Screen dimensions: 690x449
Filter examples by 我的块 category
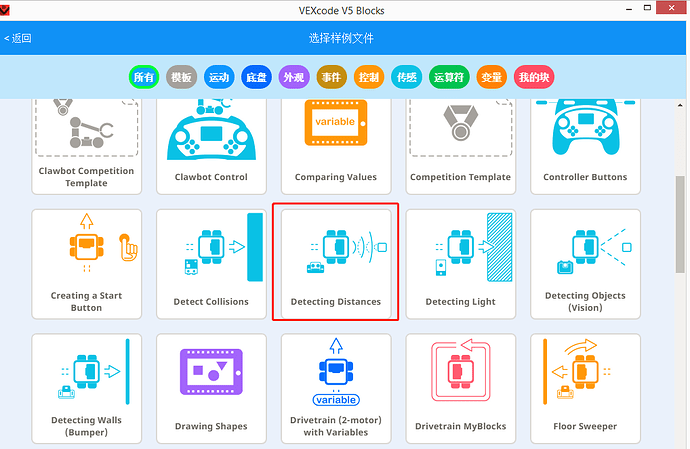[x=534, y=77]
